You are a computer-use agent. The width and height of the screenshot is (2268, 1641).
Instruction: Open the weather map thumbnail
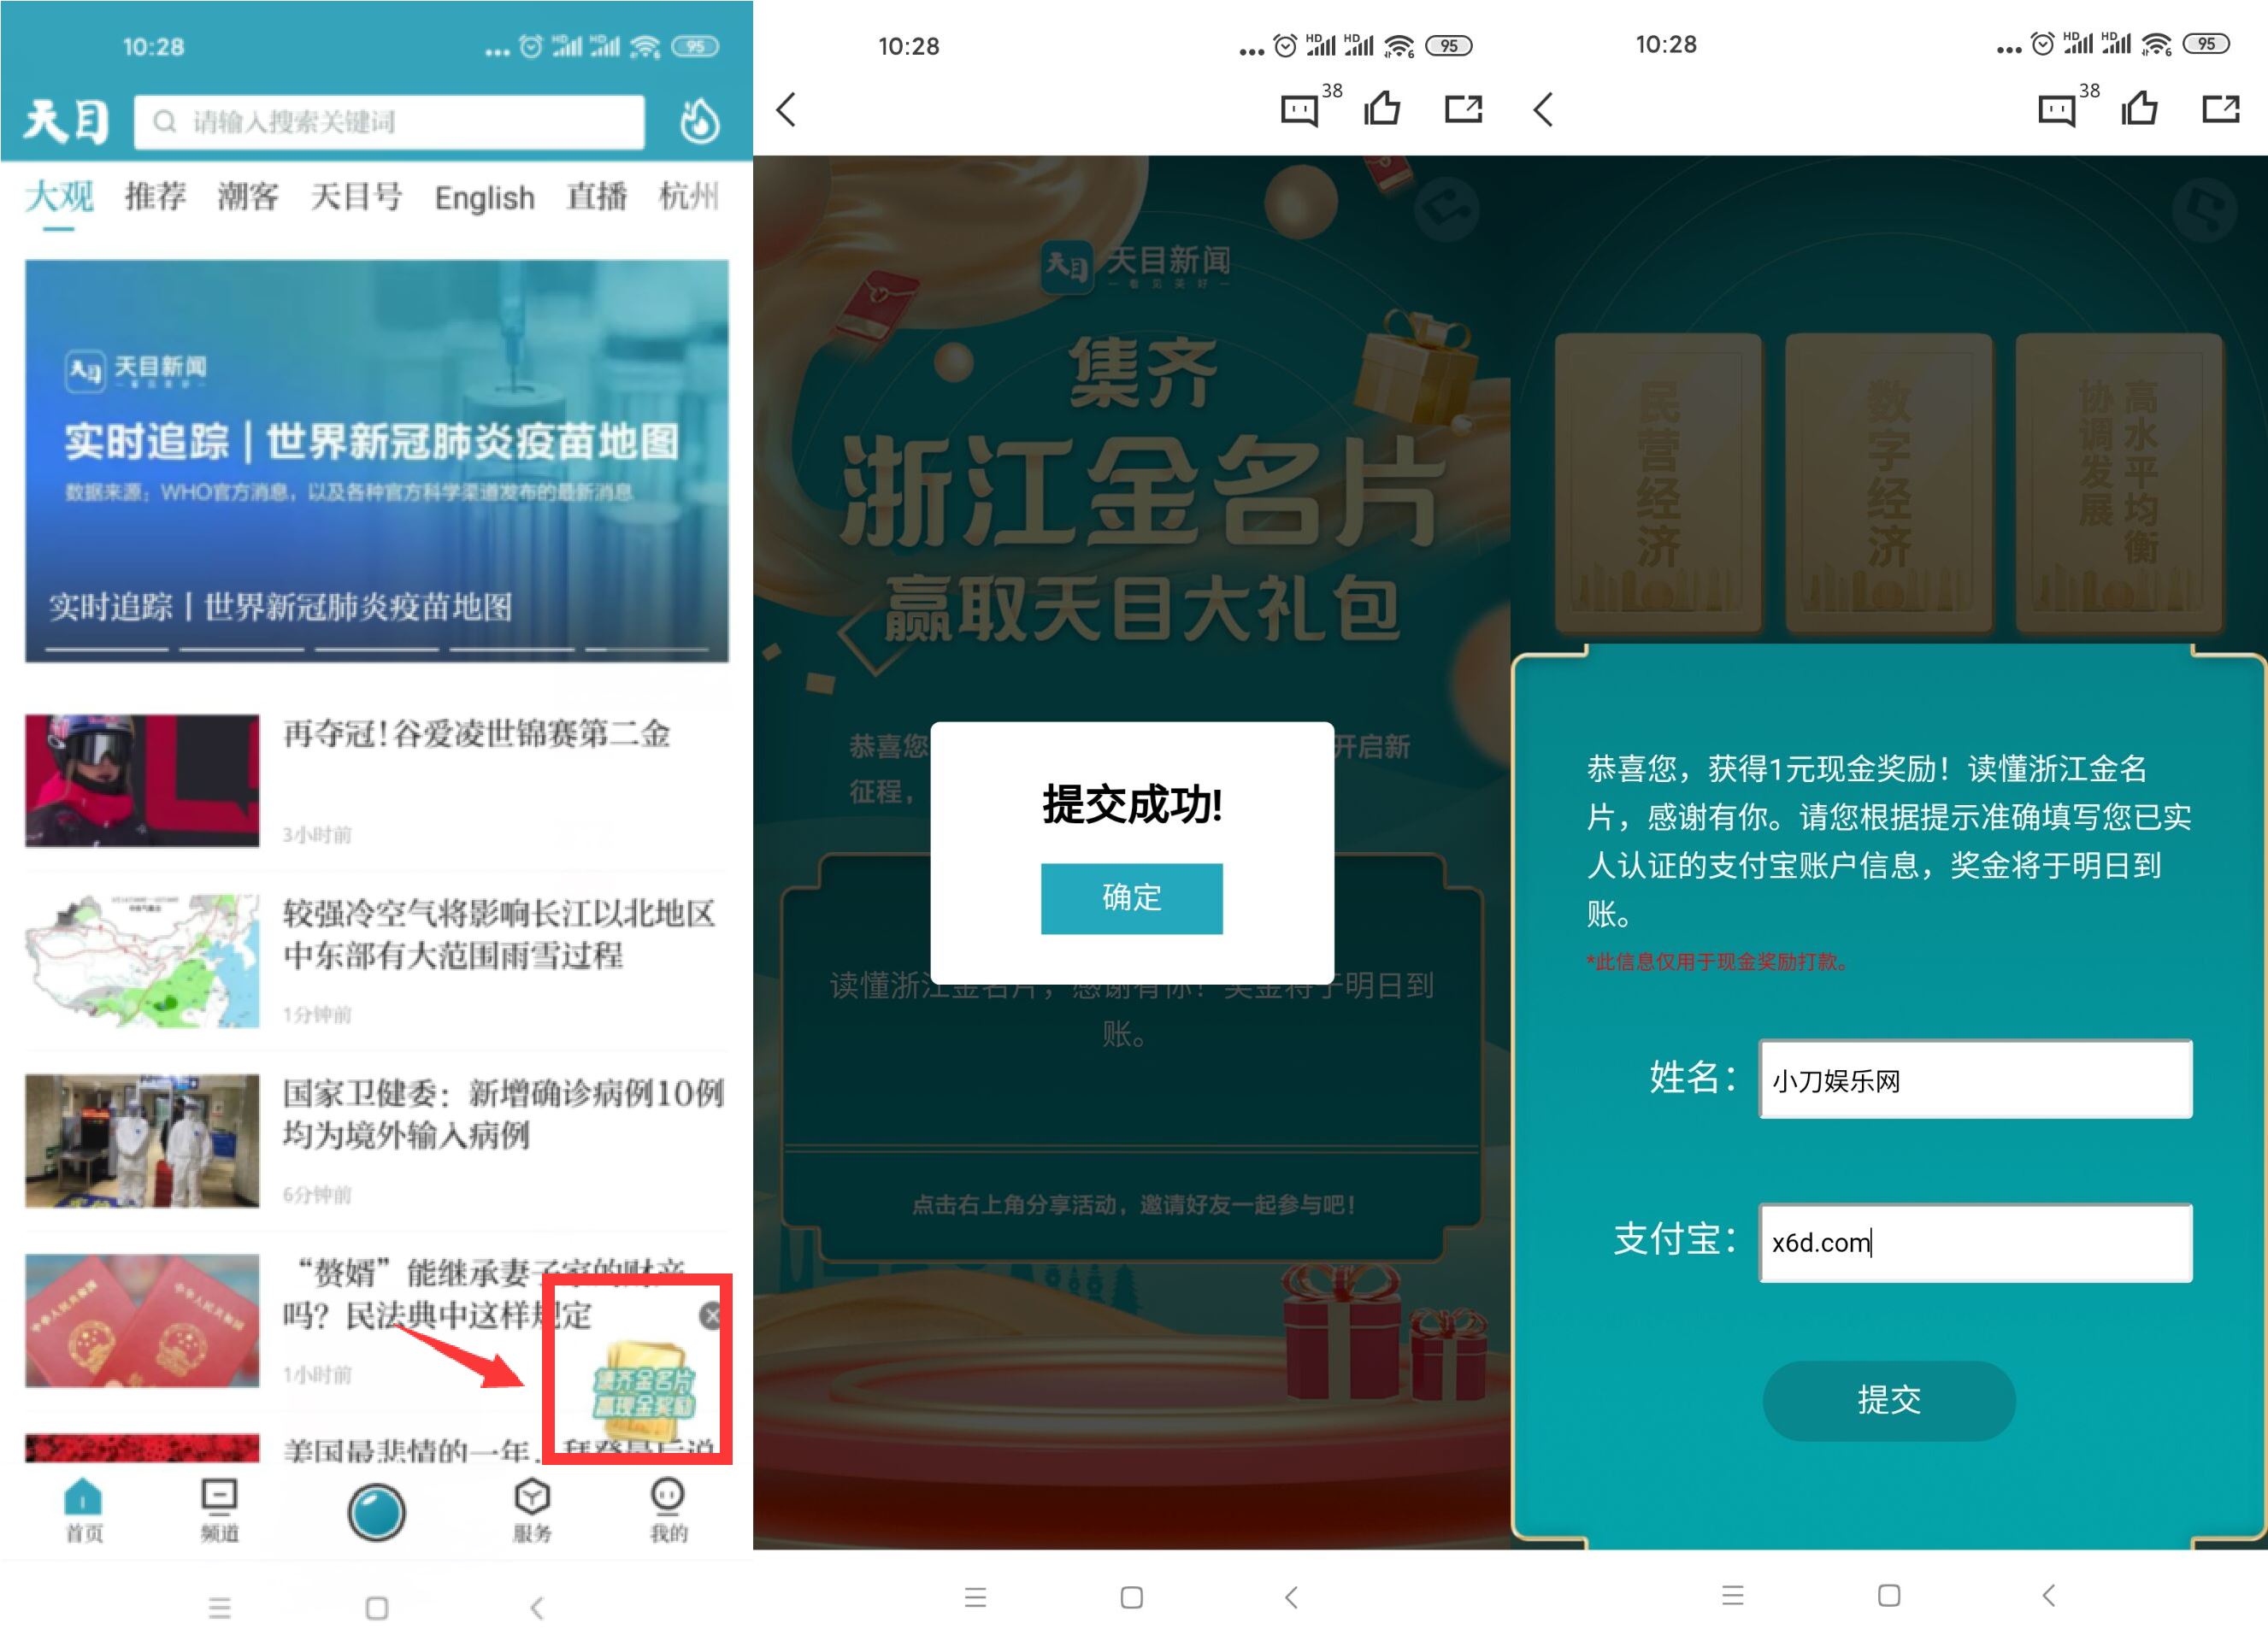tap(142, 960)
